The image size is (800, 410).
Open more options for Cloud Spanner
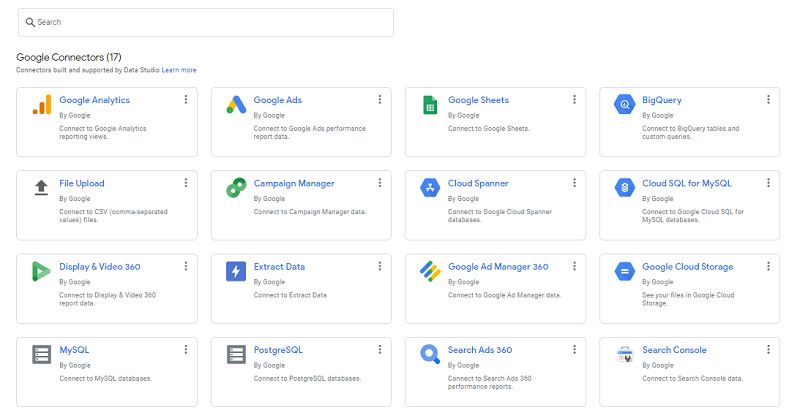pos(574,183)
